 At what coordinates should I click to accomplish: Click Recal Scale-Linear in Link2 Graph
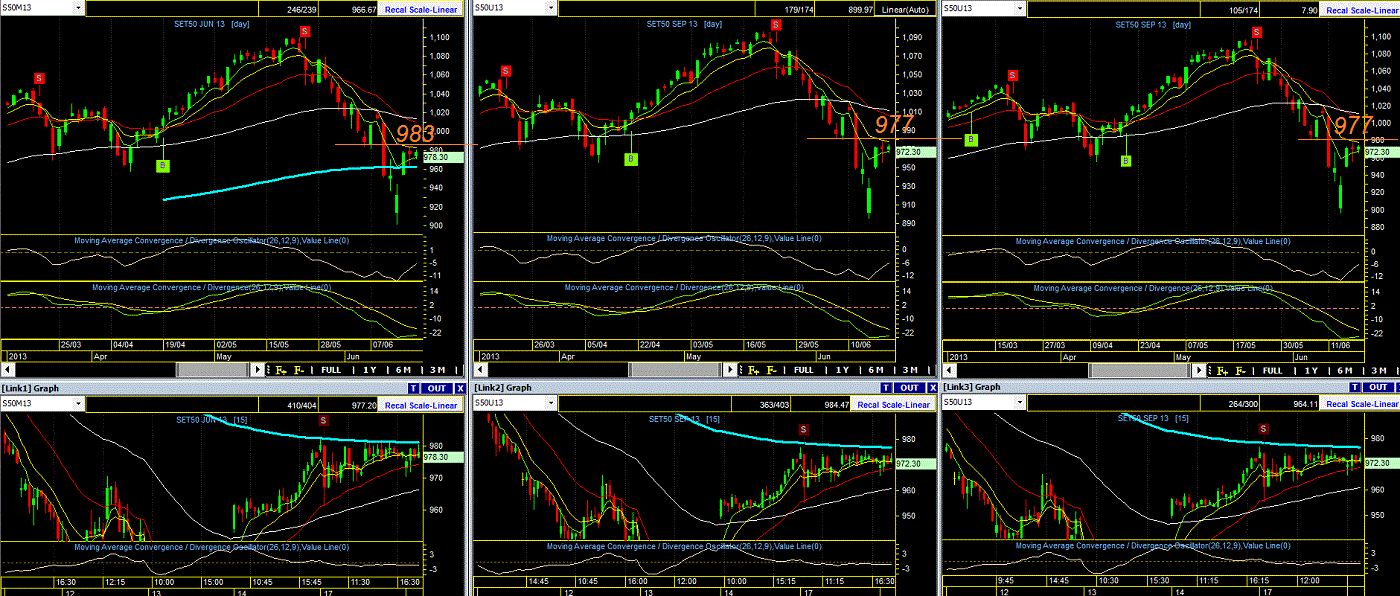click(893, 404)
